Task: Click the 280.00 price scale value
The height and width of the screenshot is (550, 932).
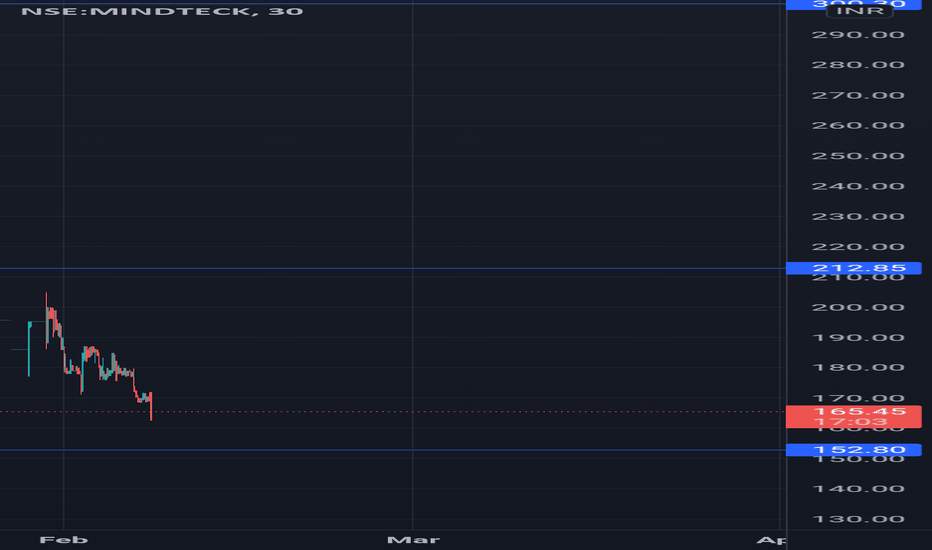Action: coord(858,65)
